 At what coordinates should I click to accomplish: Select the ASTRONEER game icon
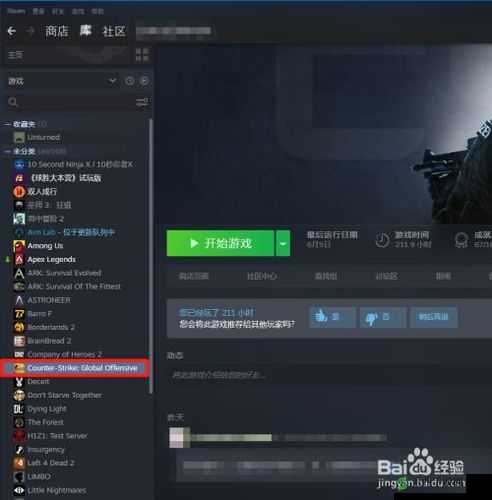(x=19, y=300)
